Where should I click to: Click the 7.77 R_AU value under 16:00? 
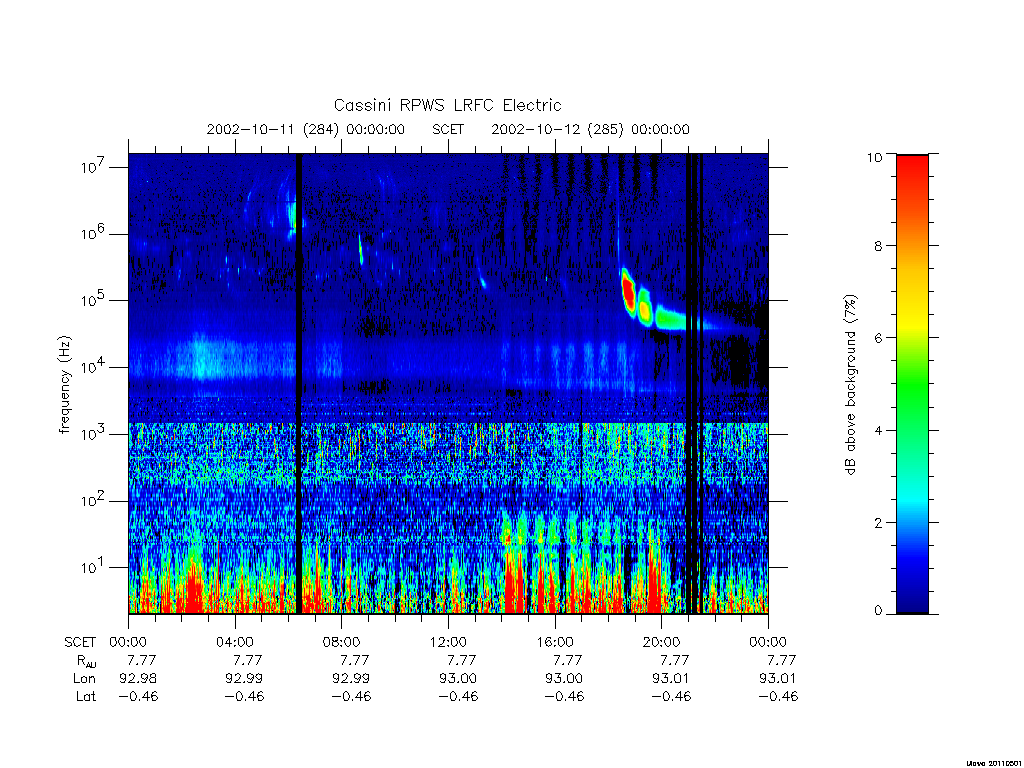click(x=568, y=660)
